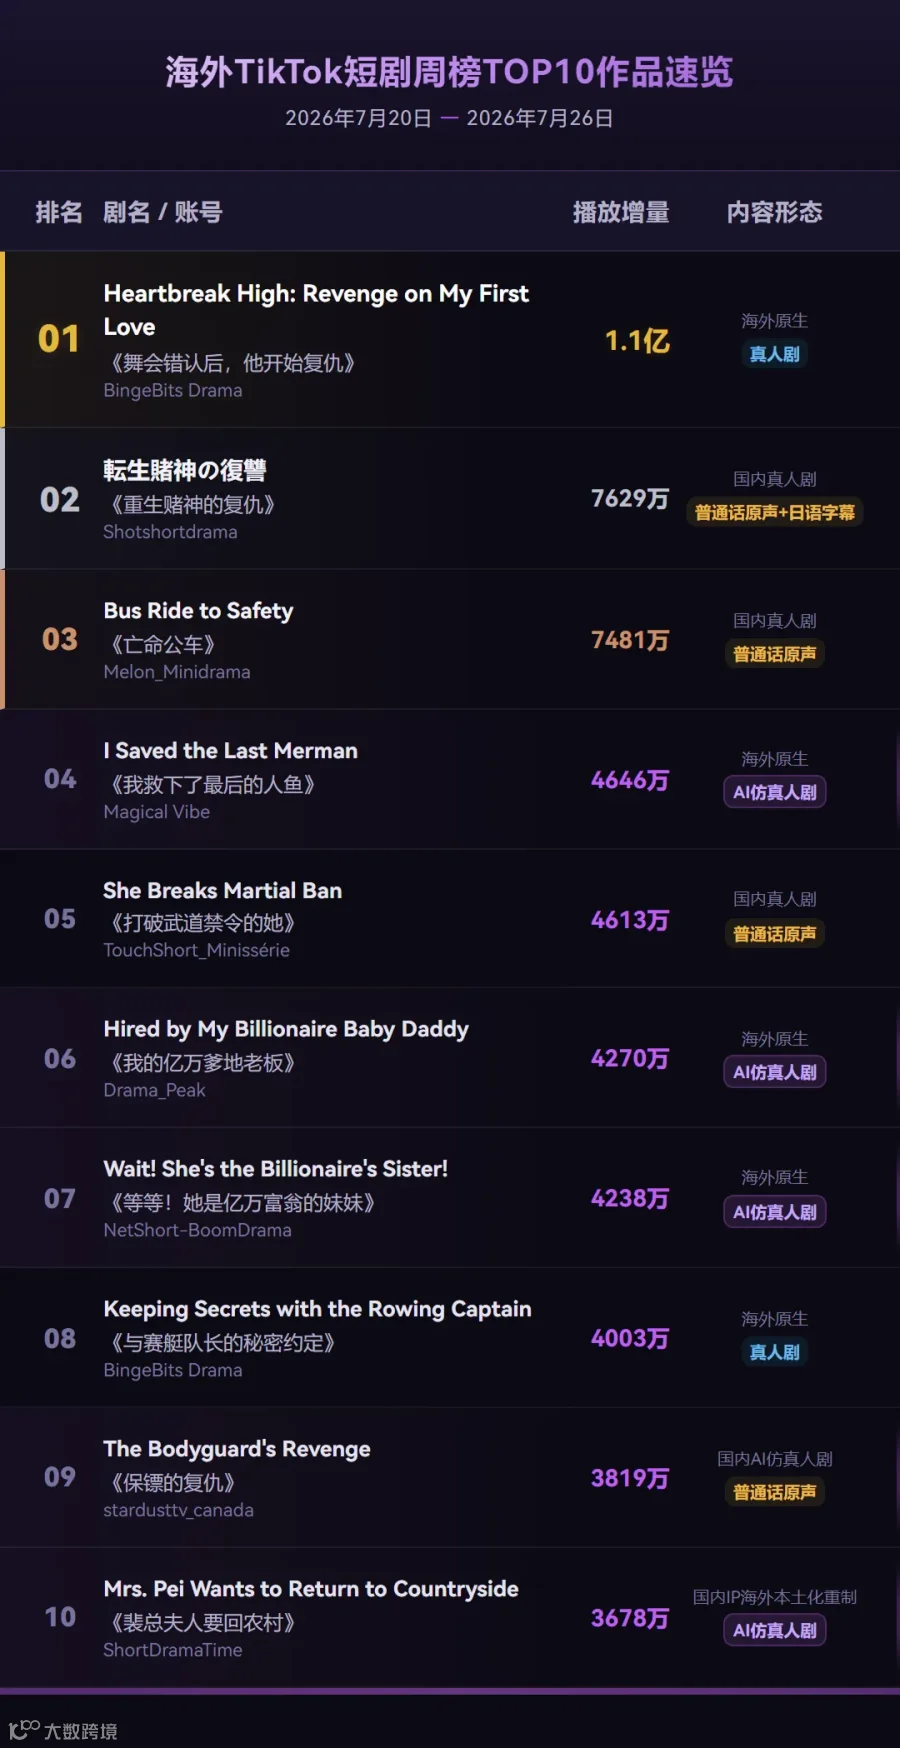Open the Bus Ride to Safety title
Screen dimensions: 900x1748
(x=198, y=610)
